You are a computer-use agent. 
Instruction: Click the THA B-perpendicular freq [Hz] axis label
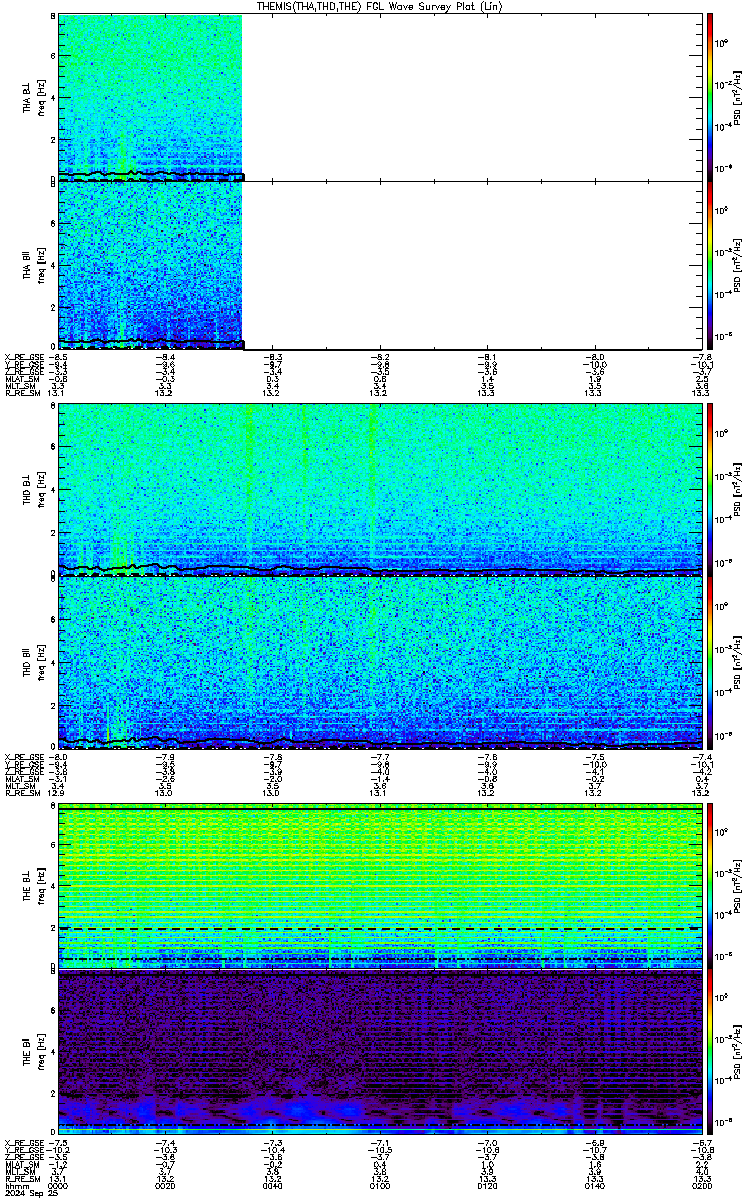(x=41, y=98)
